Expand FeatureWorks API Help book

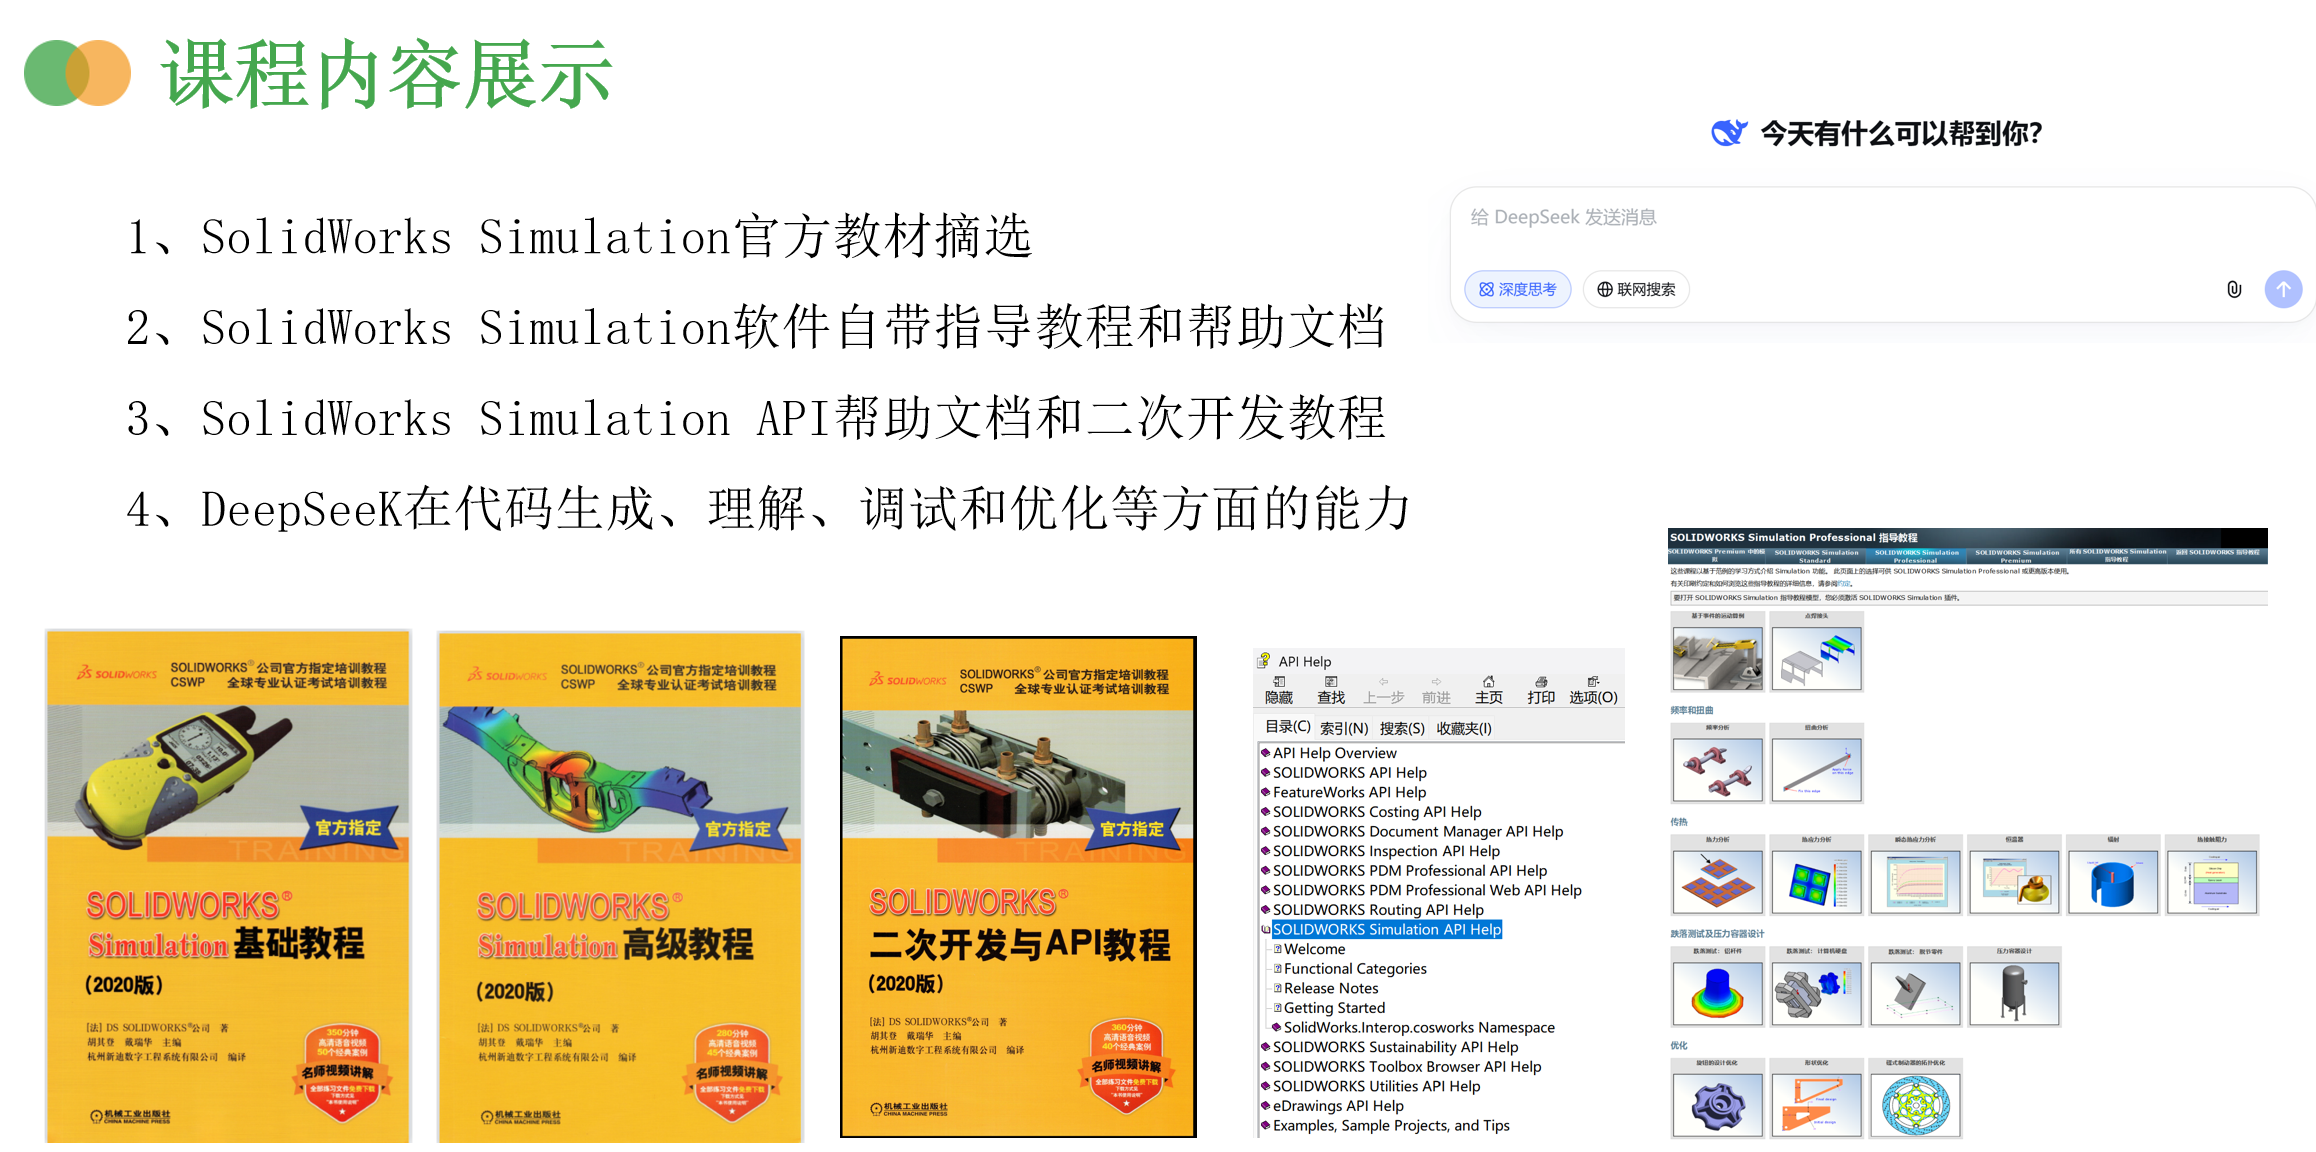1265,792
